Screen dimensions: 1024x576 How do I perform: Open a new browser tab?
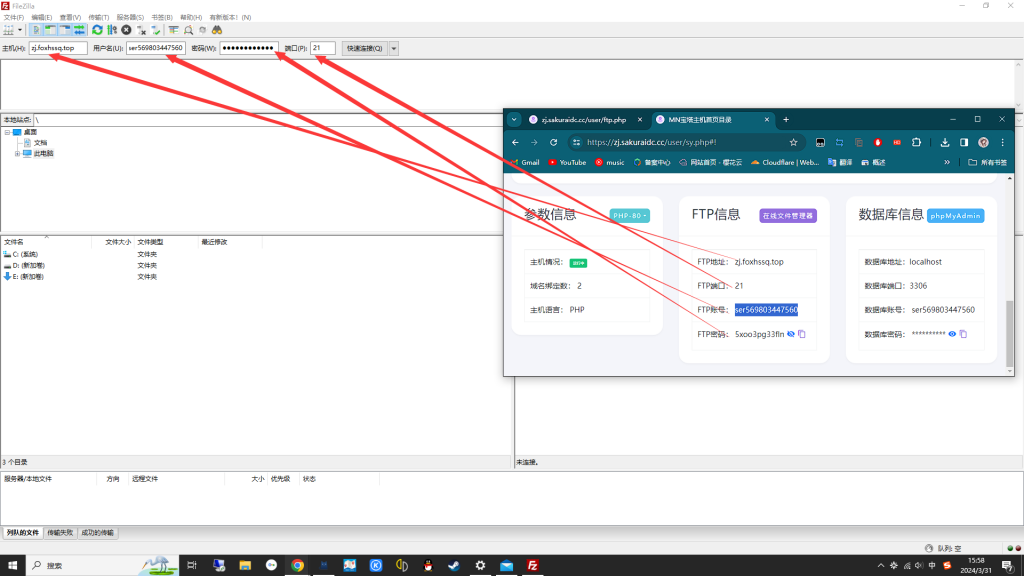click(x=786, y=120)
